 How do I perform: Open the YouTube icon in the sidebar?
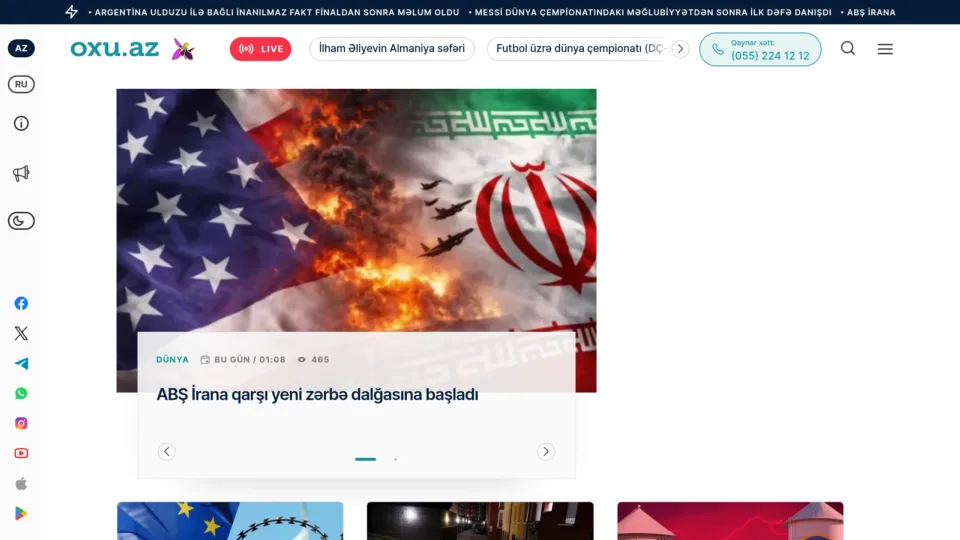(21, 453)
